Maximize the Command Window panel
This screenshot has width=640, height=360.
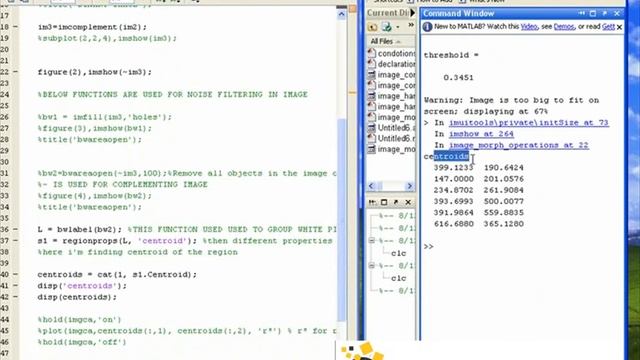click(593, 13)
